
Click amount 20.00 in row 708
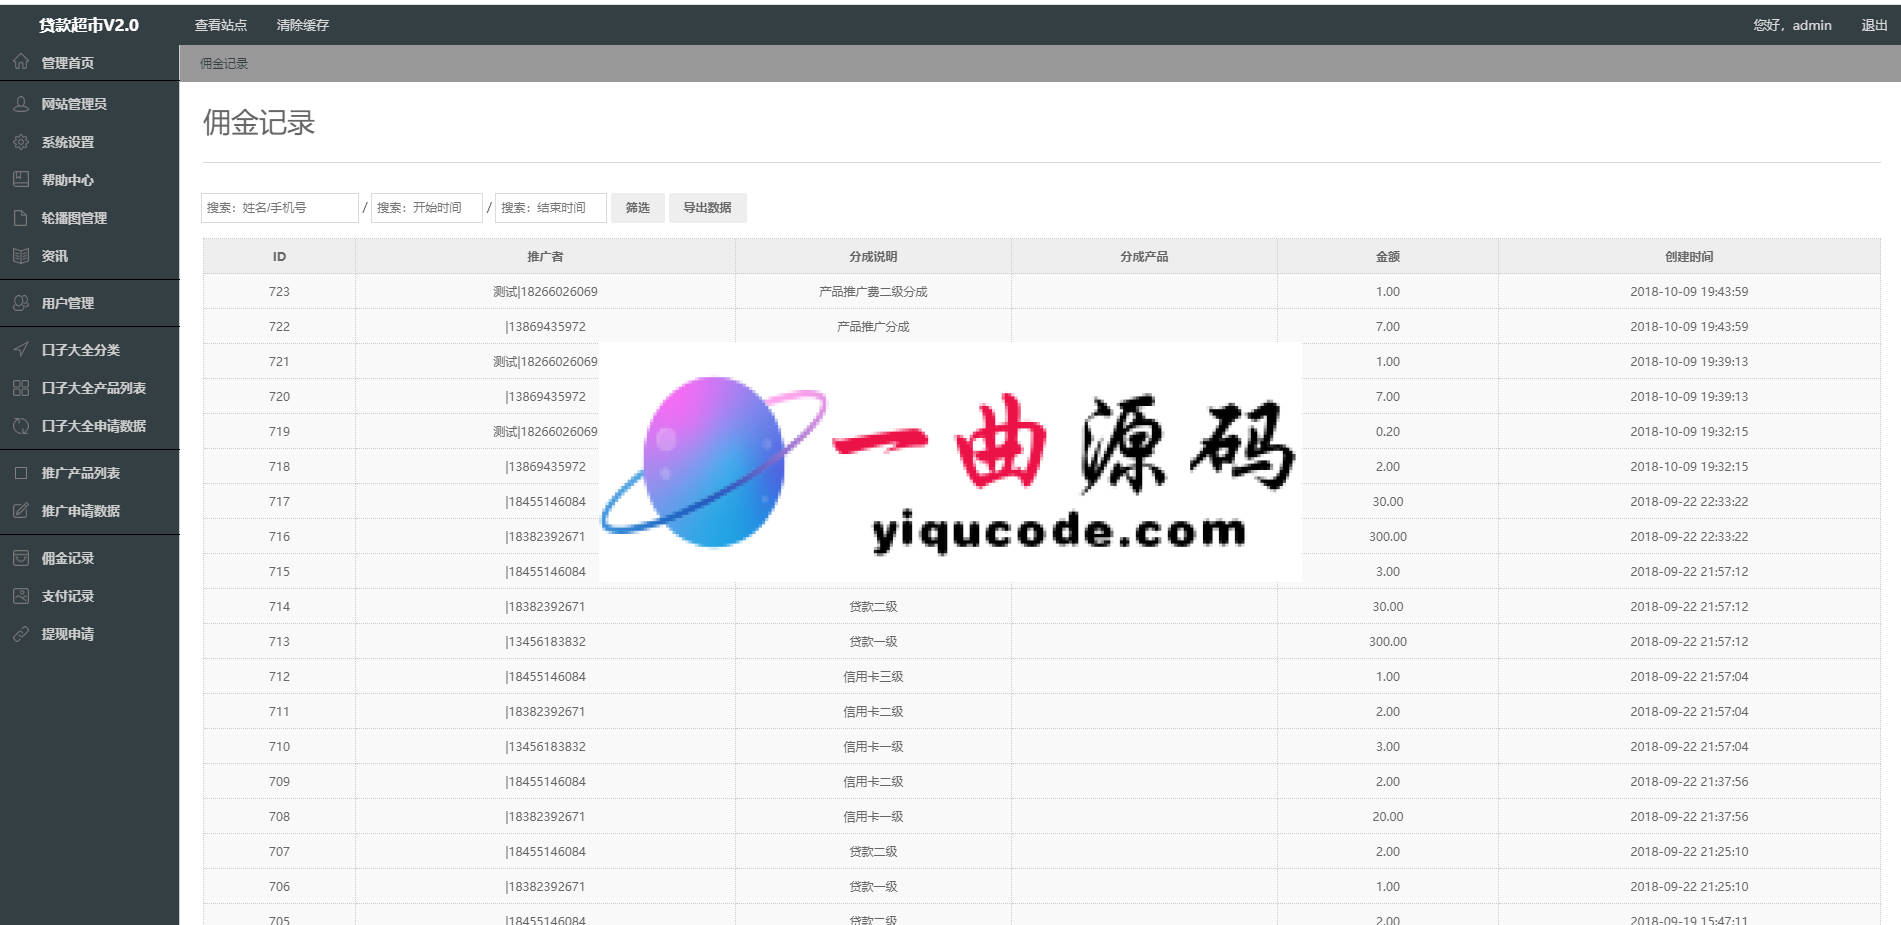(x=1387, y=816)
